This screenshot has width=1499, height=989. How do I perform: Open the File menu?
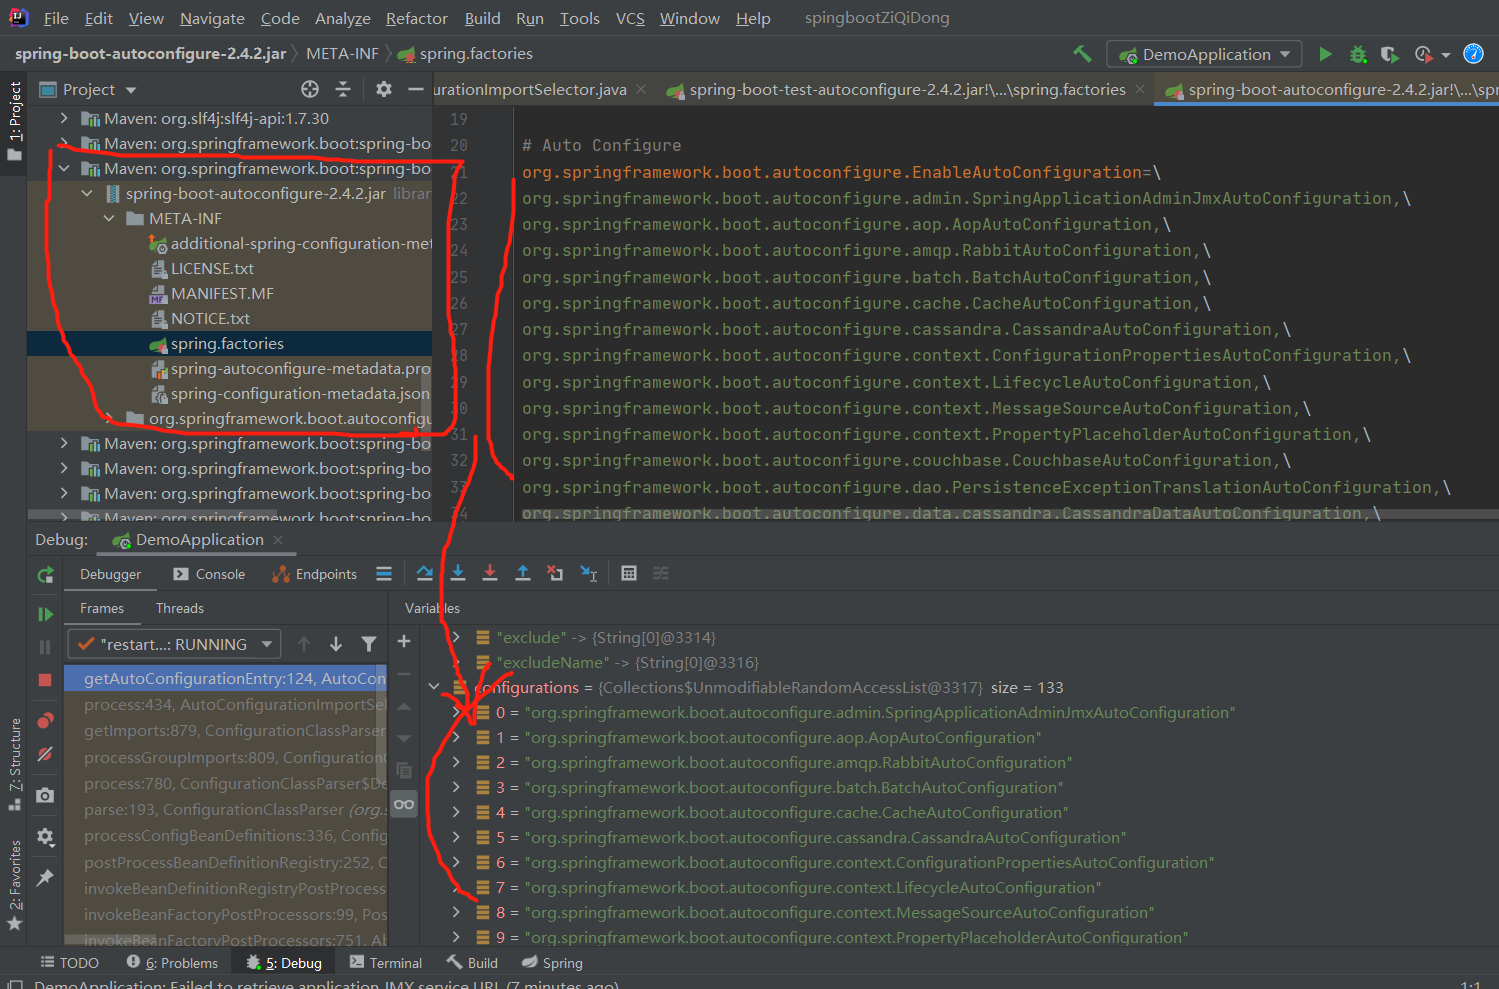click(x=56, y=18)
